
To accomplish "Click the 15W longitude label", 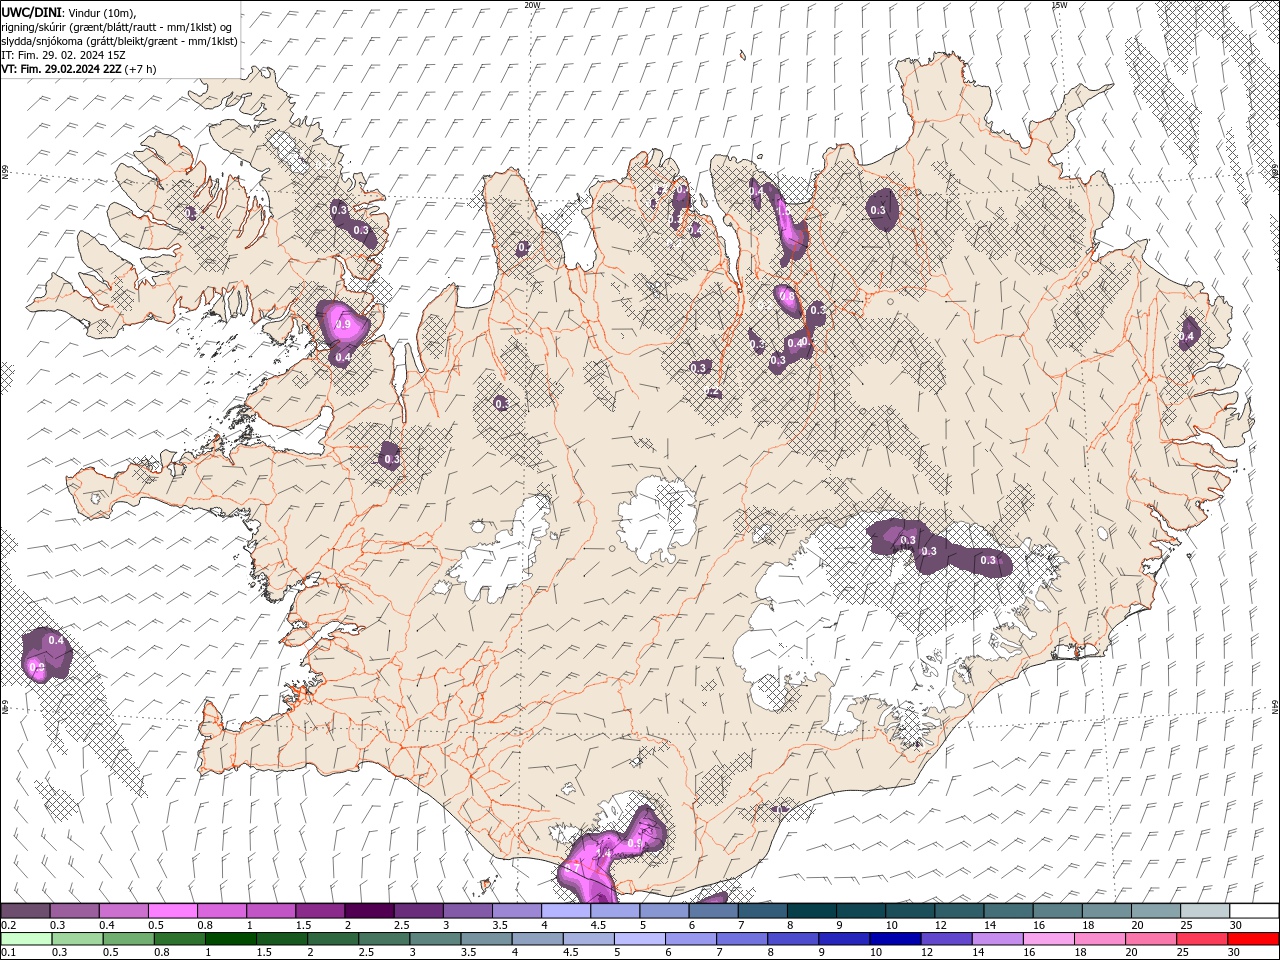I will tap(1059, 5).
